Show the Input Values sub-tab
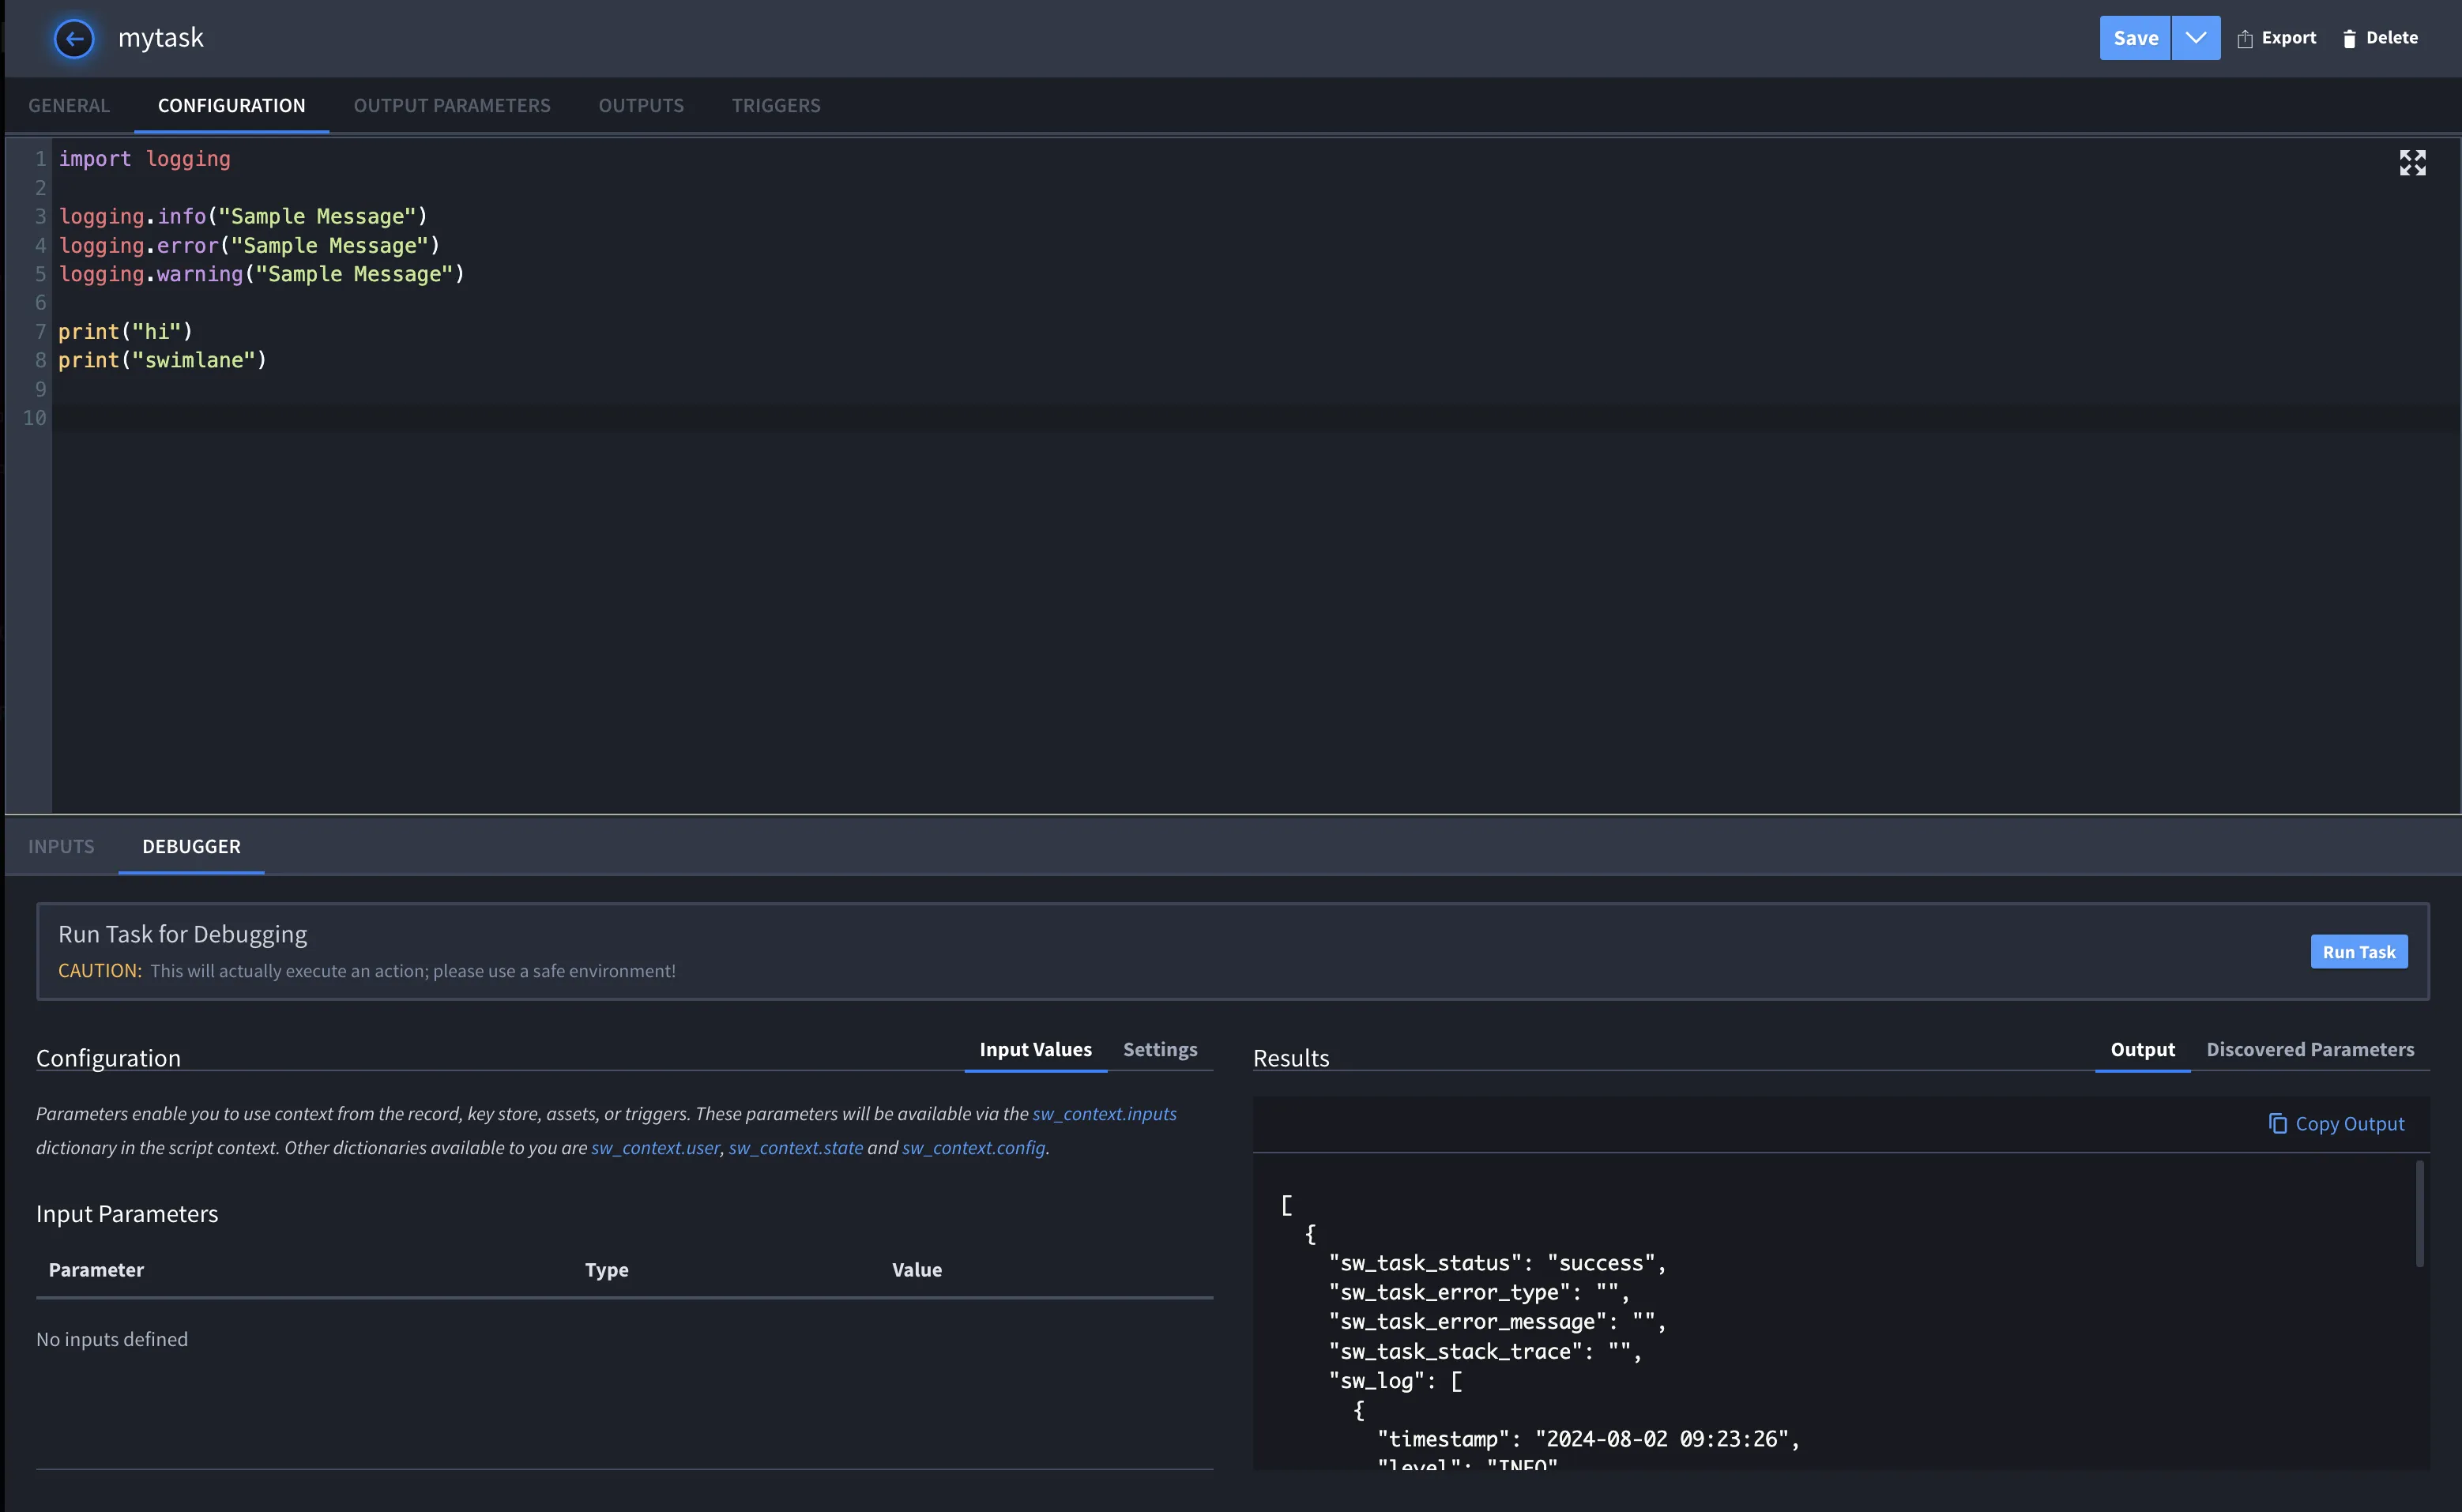Screen dimensions: 2462x1512 [1035, 1050]
